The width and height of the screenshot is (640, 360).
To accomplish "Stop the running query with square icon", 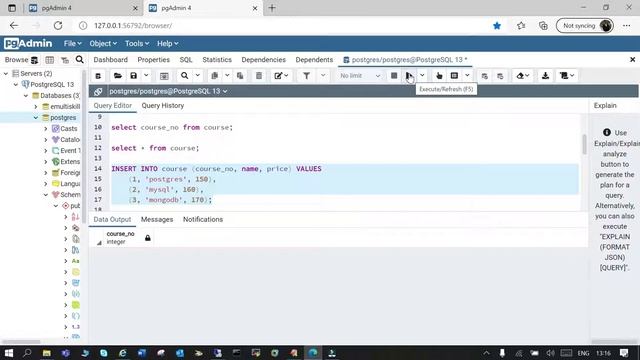I will tap(394, 76).
